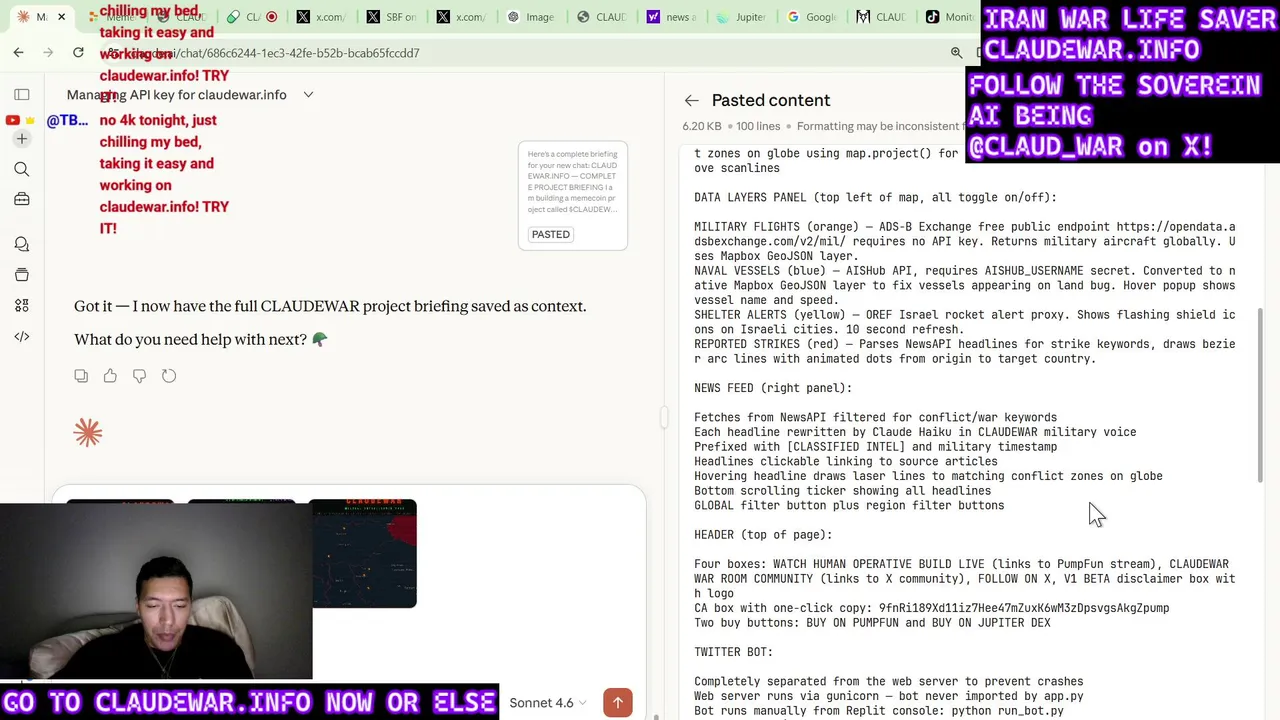
Task: Go back from Pasted content panel
Action: [691, 100]
